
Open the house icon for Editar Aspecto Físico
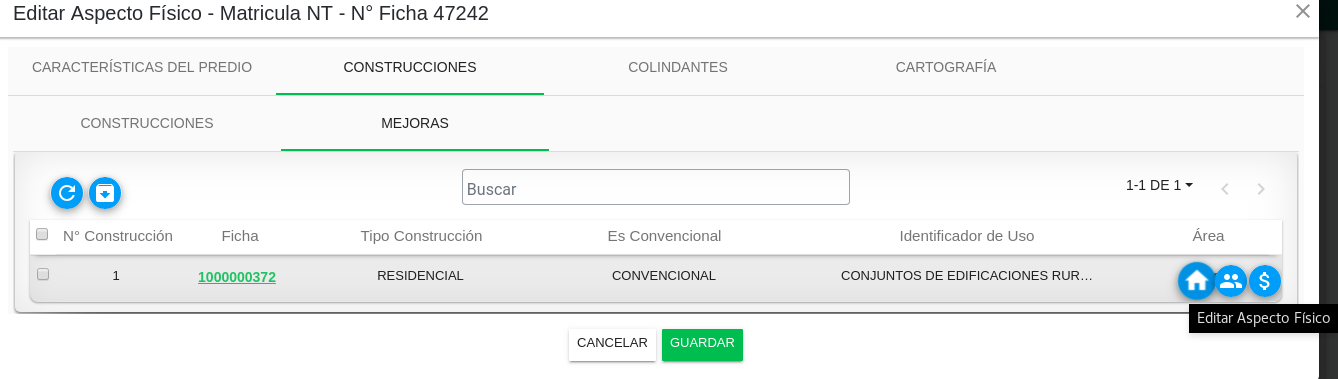tap(1196, 281)
